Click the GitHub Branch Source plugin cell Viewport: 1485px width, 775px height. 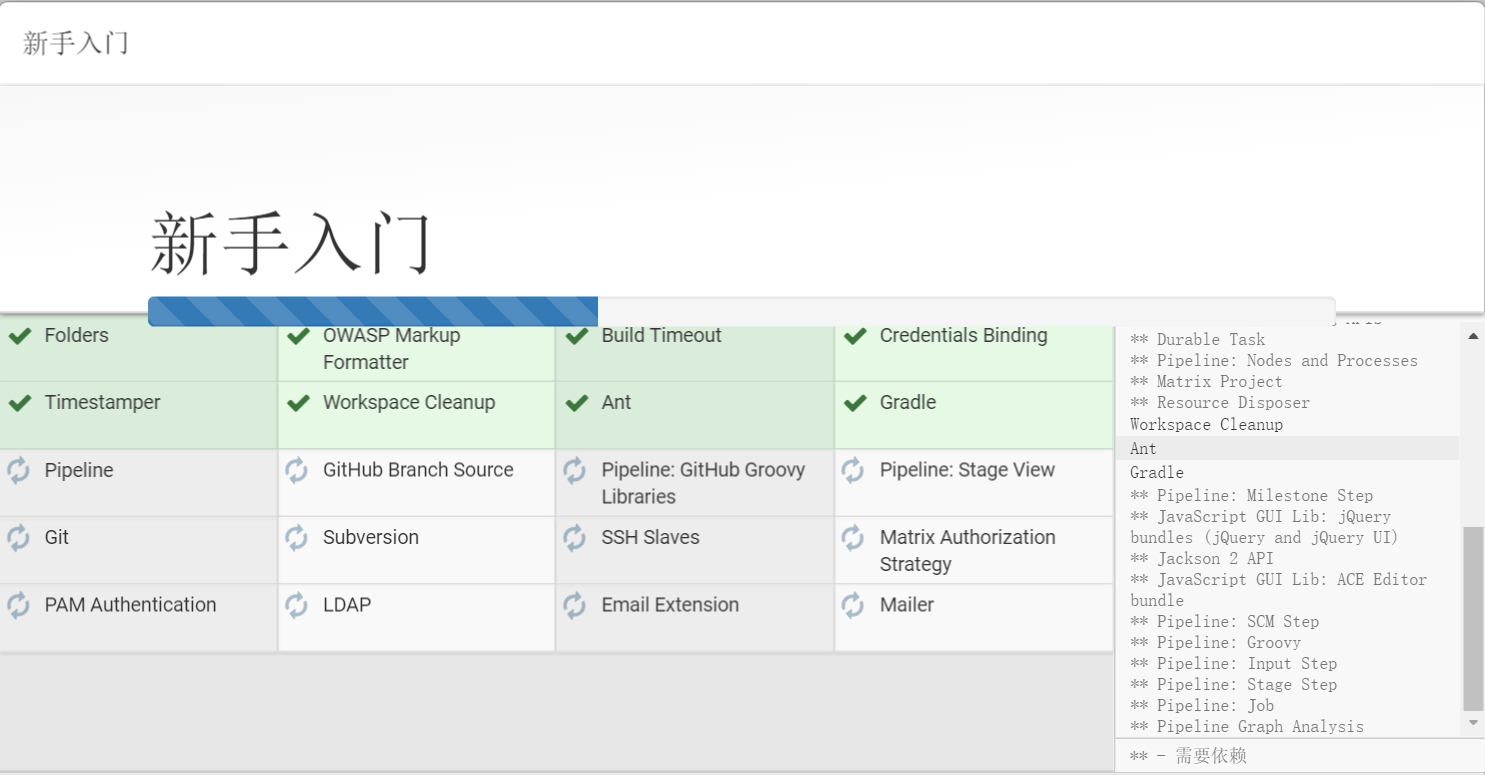click(417, 482)
